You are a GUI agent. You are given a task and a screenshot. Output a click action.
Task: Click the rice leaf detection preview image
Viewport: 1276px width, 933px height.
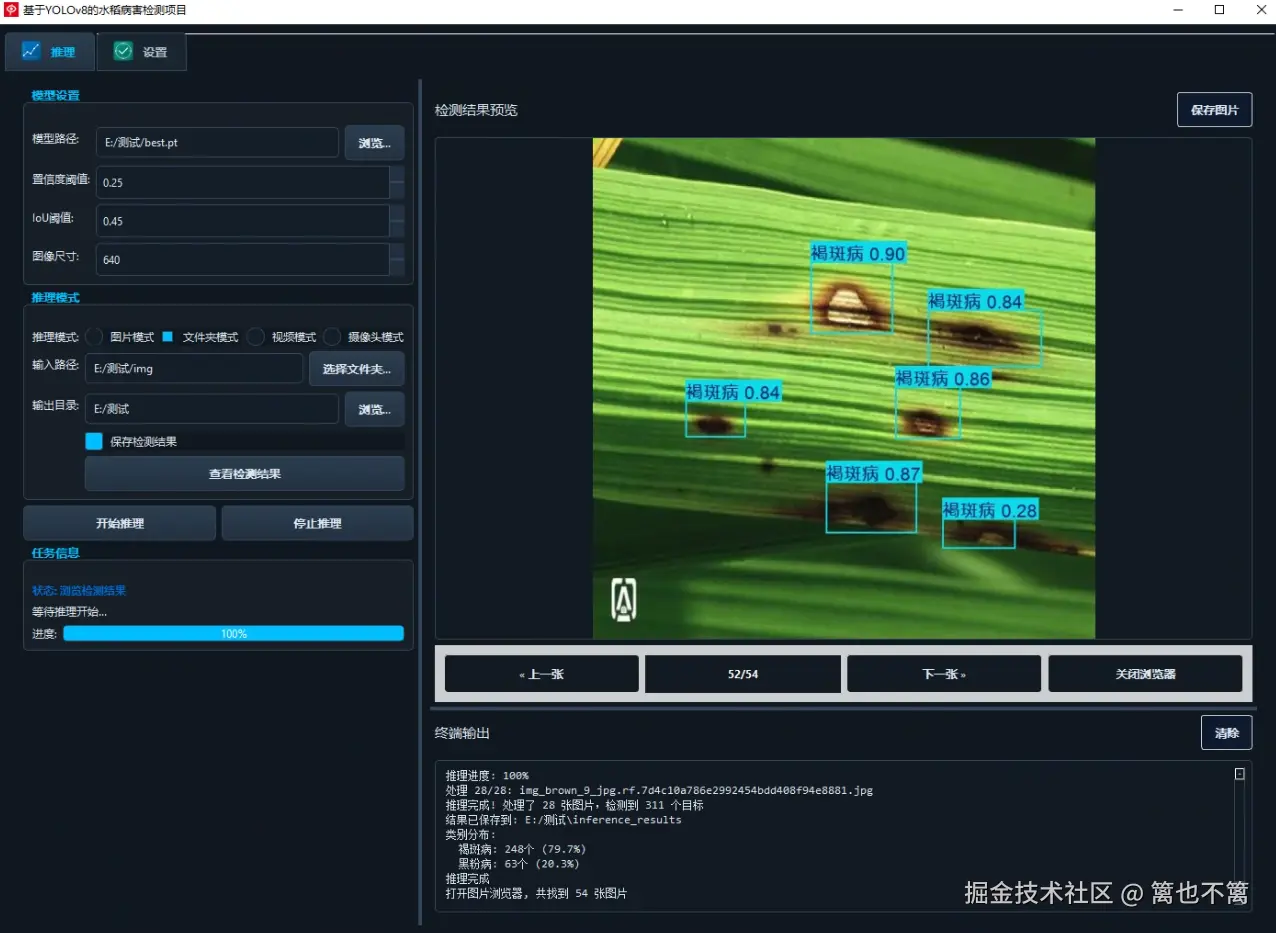click(844, 388)
